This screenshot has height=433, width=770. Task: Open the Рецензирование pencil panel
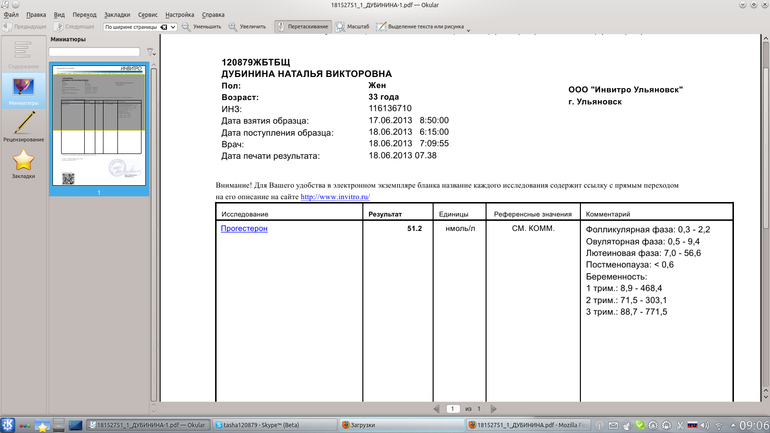tap(23, 127)
